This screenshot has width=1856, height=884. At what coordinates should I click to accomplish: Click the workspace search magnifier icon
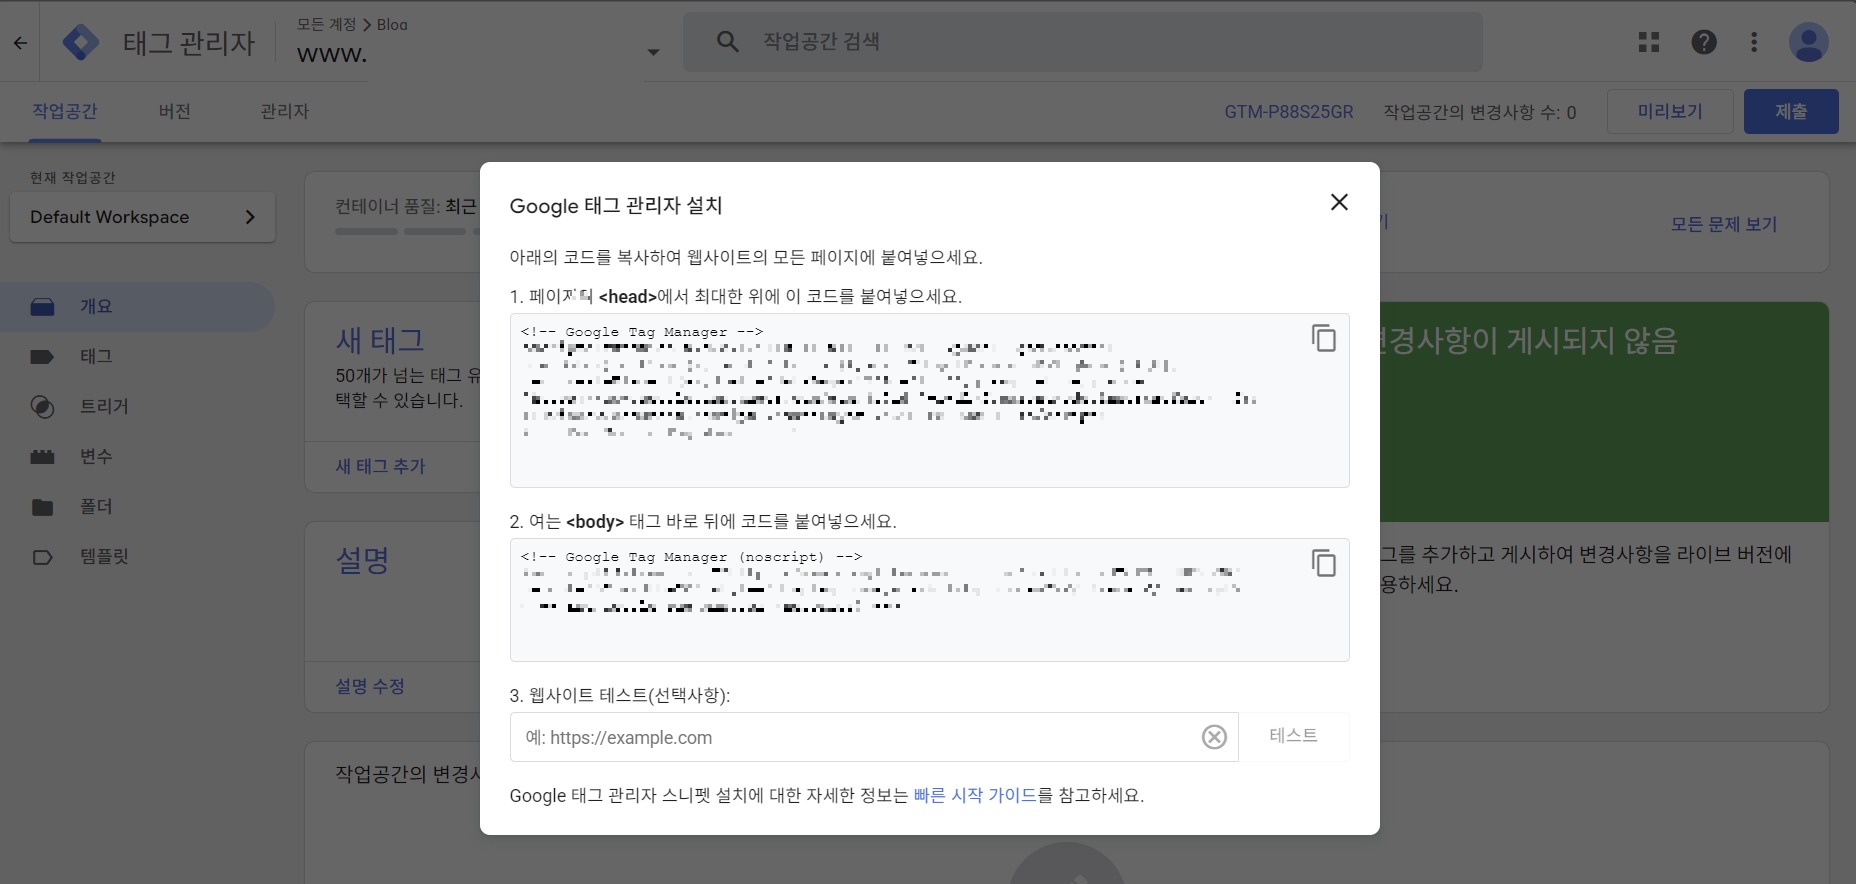[728, 42]
